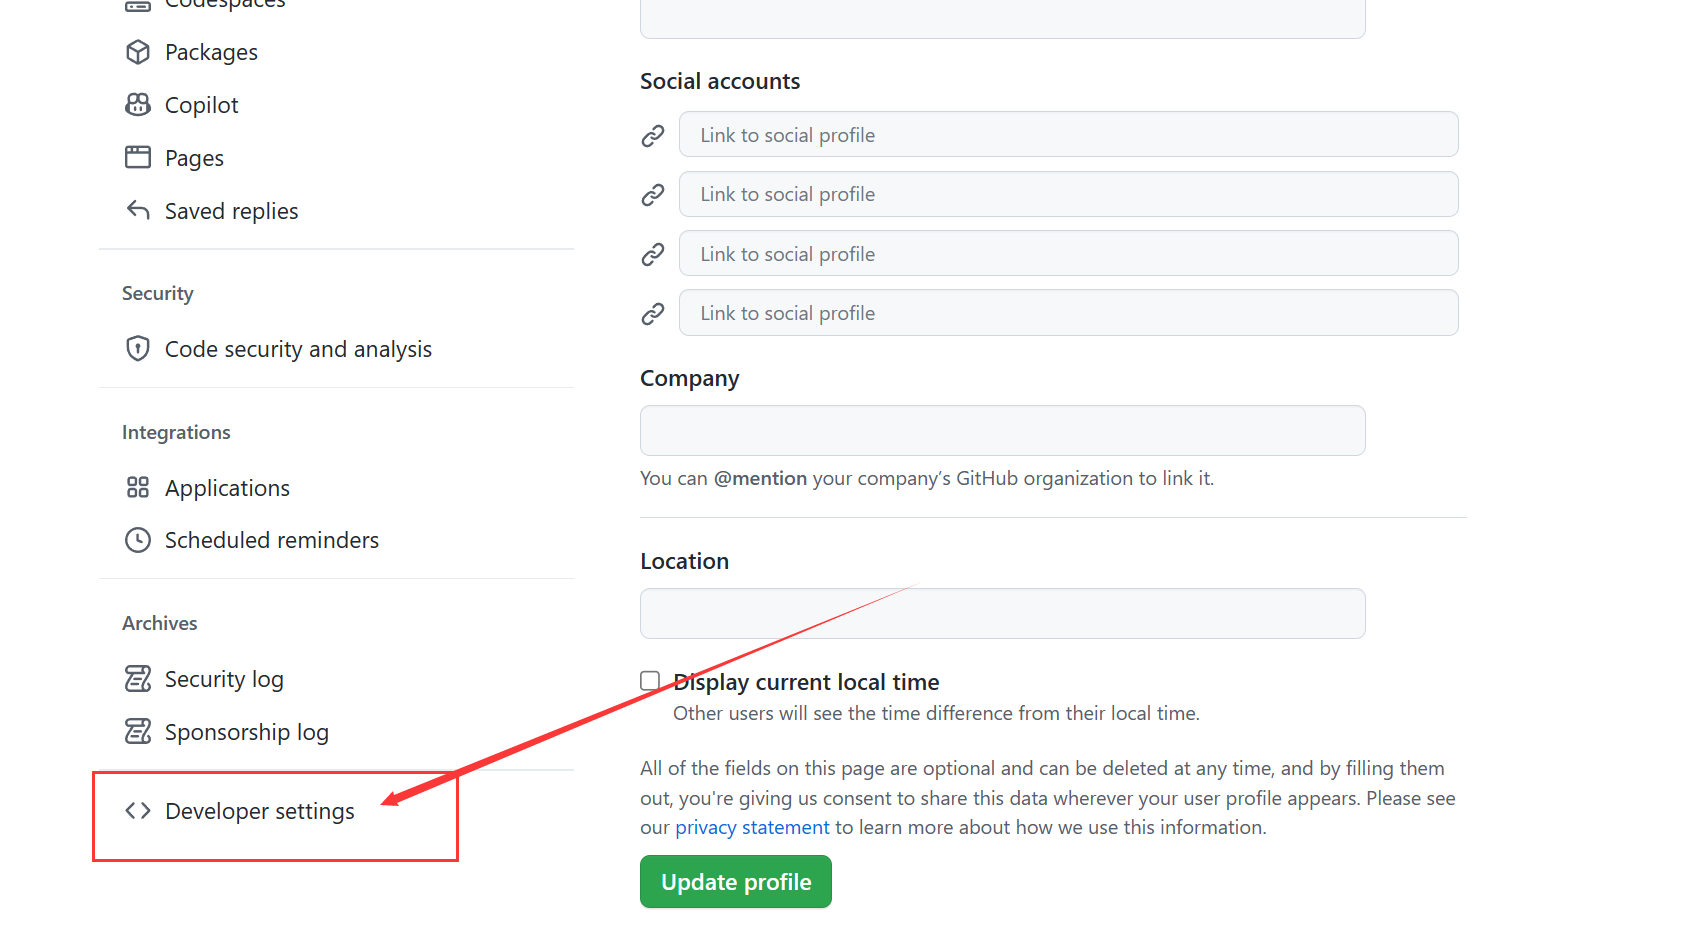Open Code security and analysis
The width and height of the screenshot is (1686, 938).
(x=298, y=349)
